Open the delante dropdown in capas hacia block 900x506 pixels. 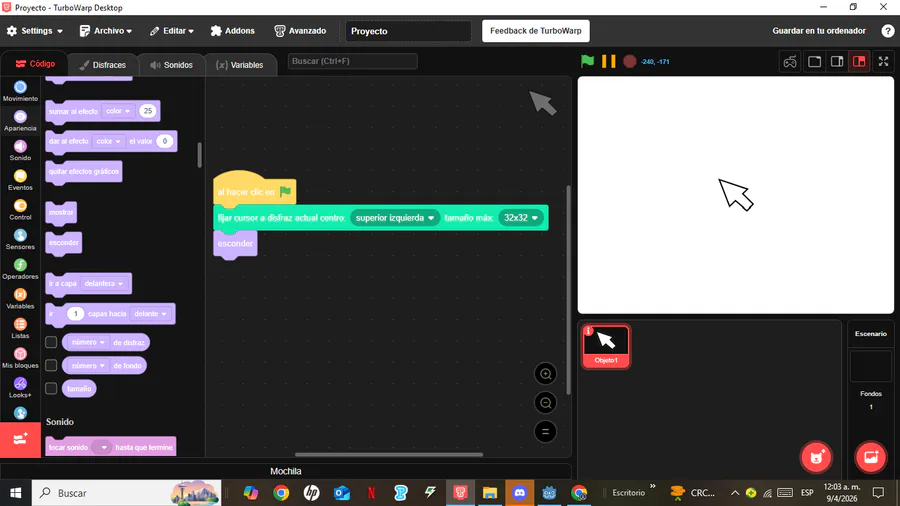tap(150, 314)
